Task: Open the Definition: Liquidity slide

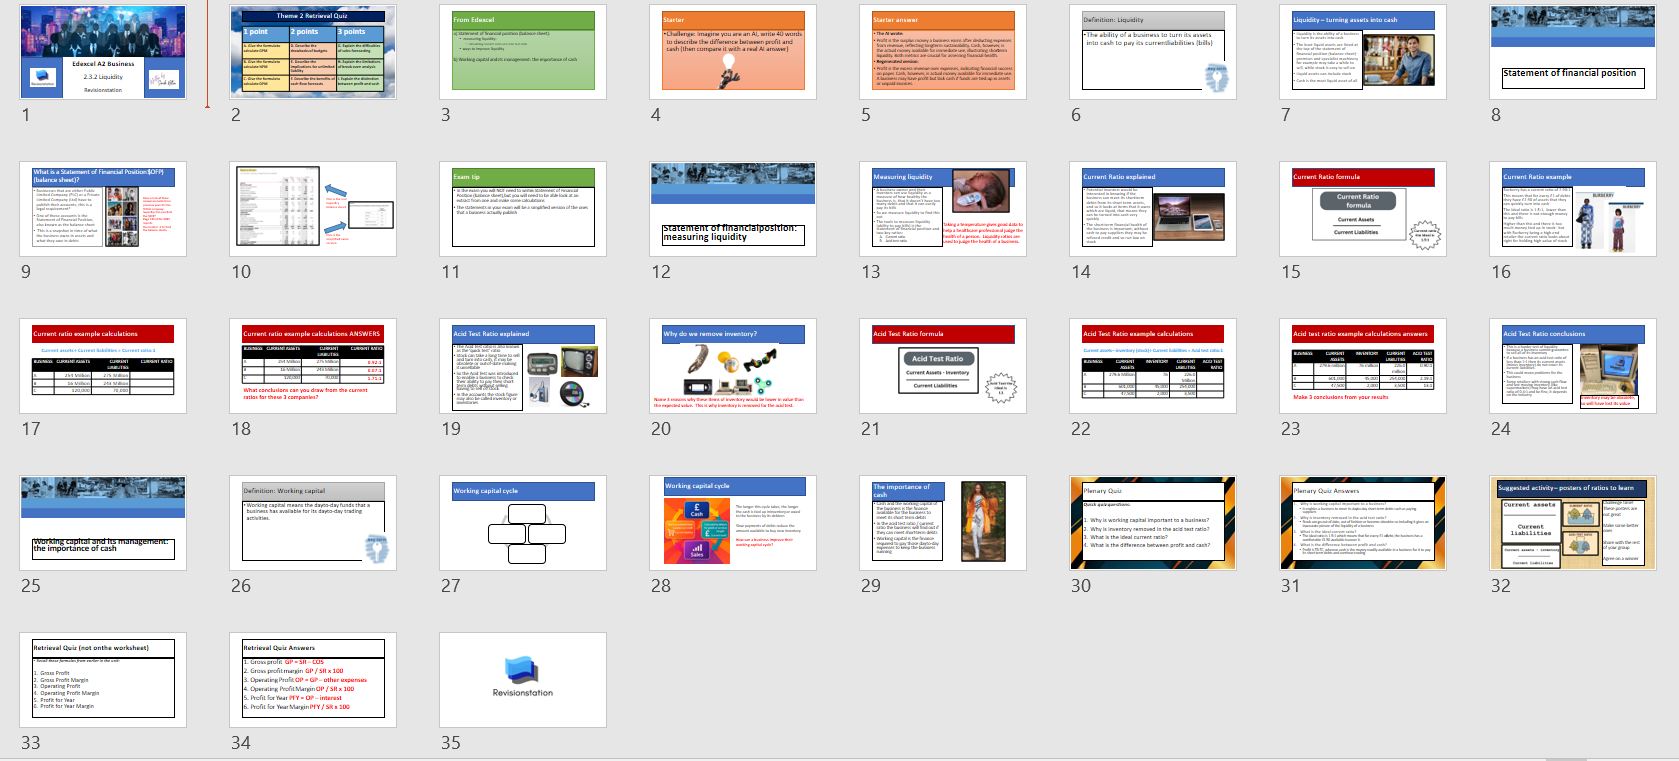Action: click(1153, 52)
